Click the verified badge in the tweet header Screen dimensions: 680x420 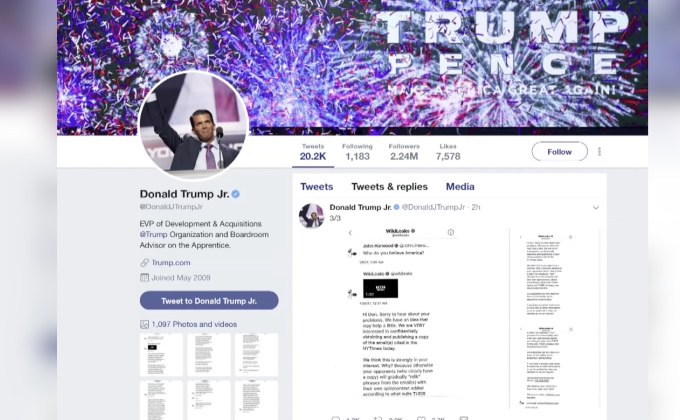tap(396, 207)
